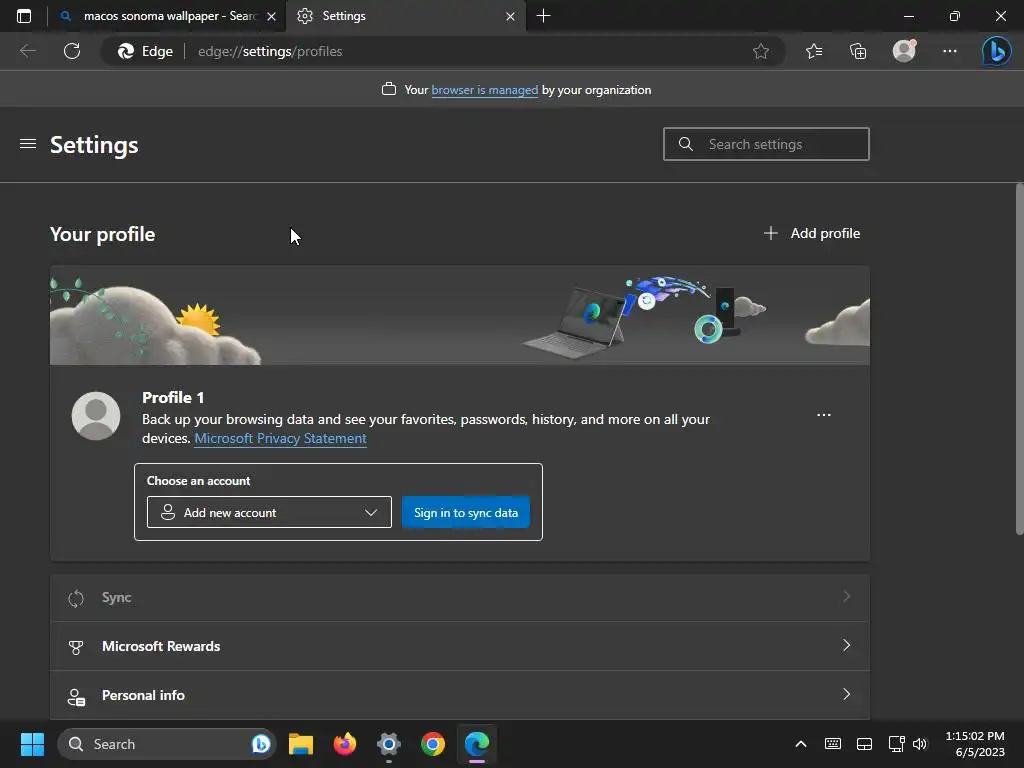Viewport: 1024px width, 768px height.
Task: Open Profile 1 more options ellipsis
Action: click(824, 415)
